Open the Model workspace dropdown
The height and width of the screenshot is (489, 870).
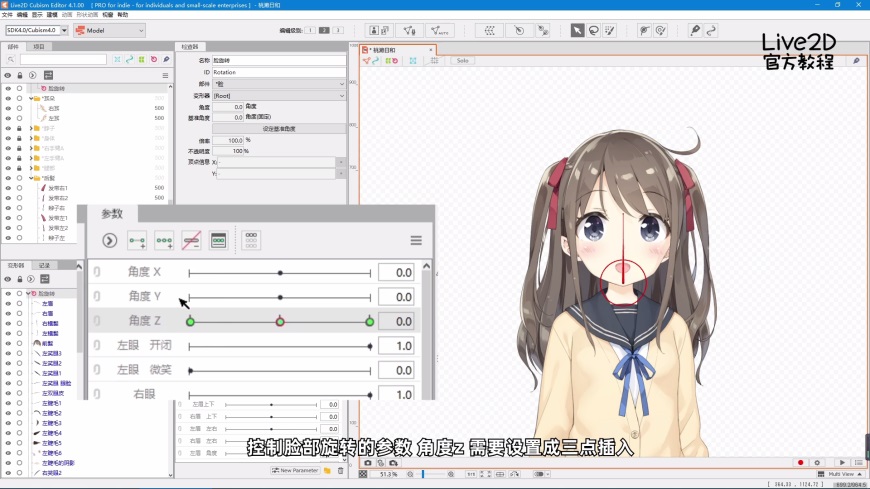click(x=109, y=30)
